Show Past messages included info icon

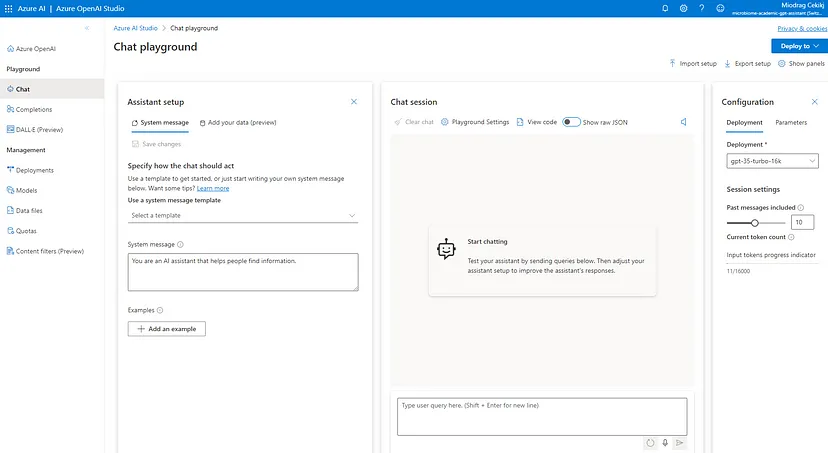click(x=801, y=207)
